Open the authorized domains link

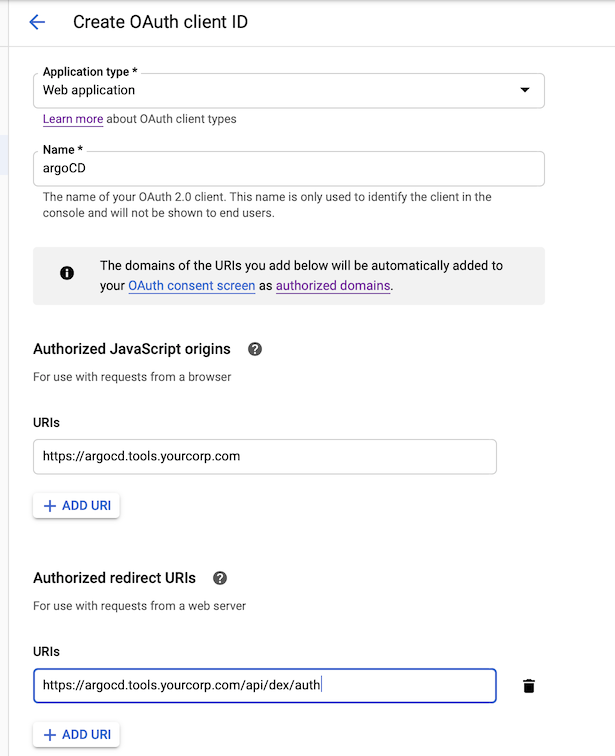(333, 286)
